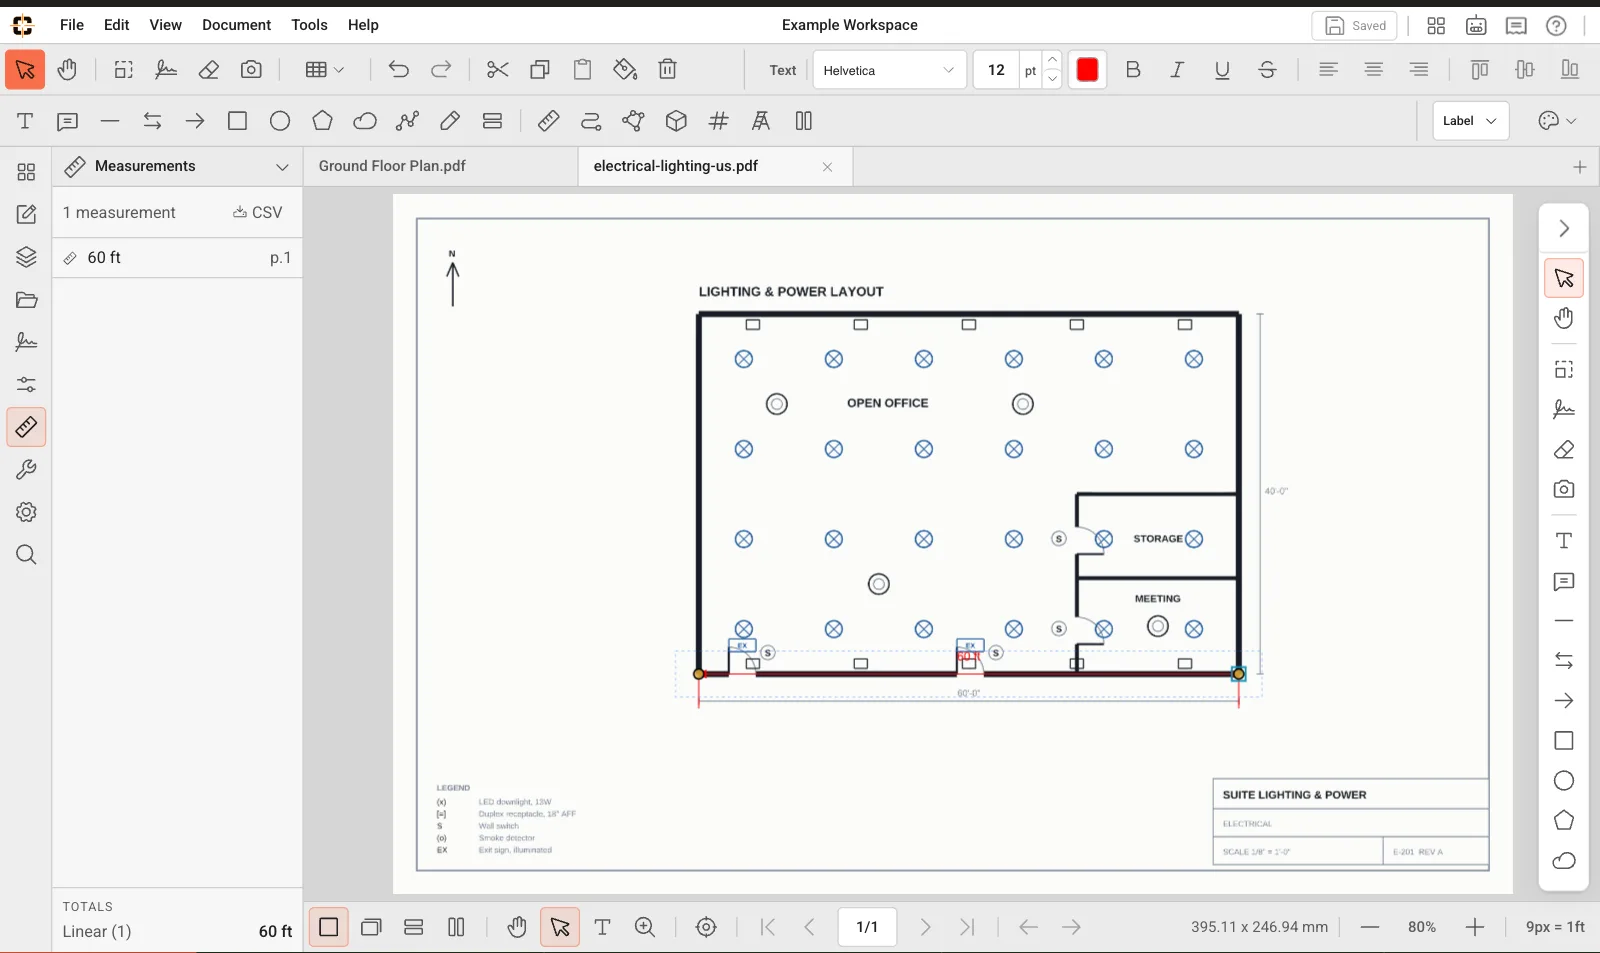Click the scissors cut icon
Viewport: 1600px width, 953px height.
pyautogui.click(x=497, y=69)
